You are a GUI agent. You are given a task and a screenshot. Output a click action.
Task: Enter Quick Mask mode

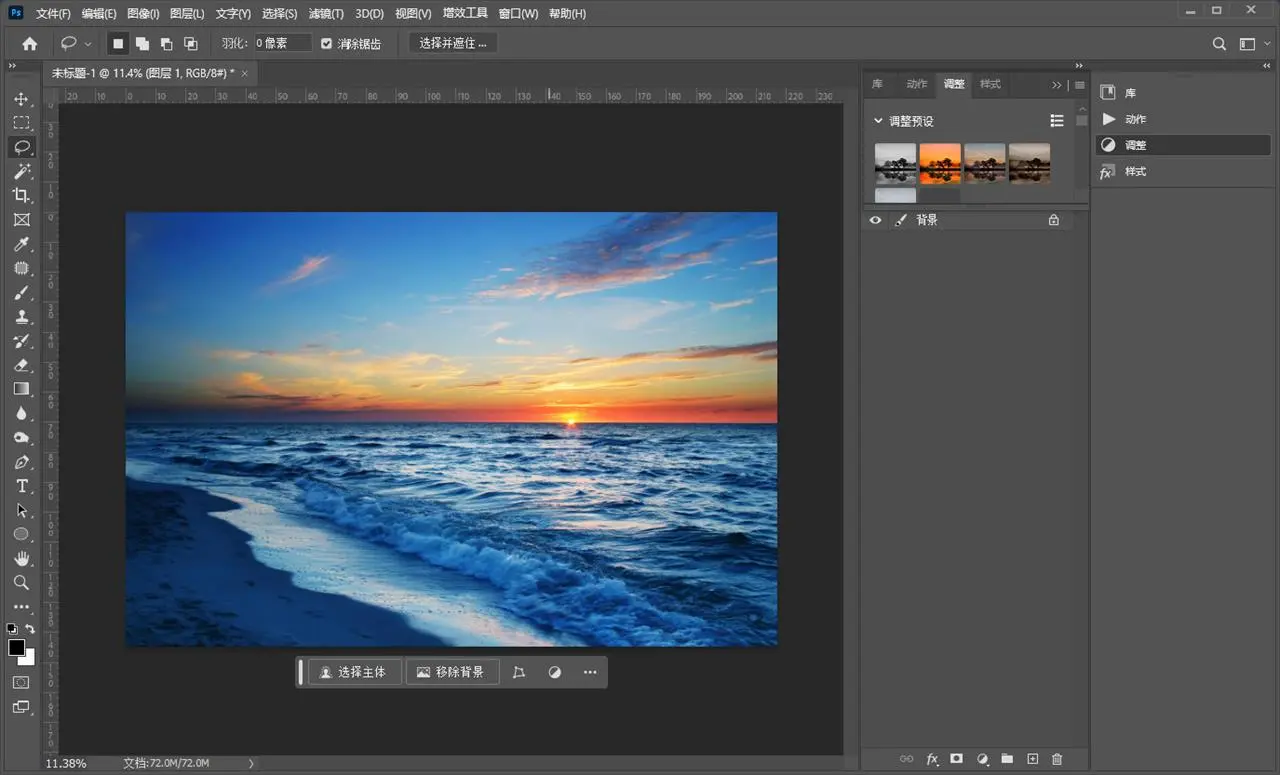(x=22, y=682)
